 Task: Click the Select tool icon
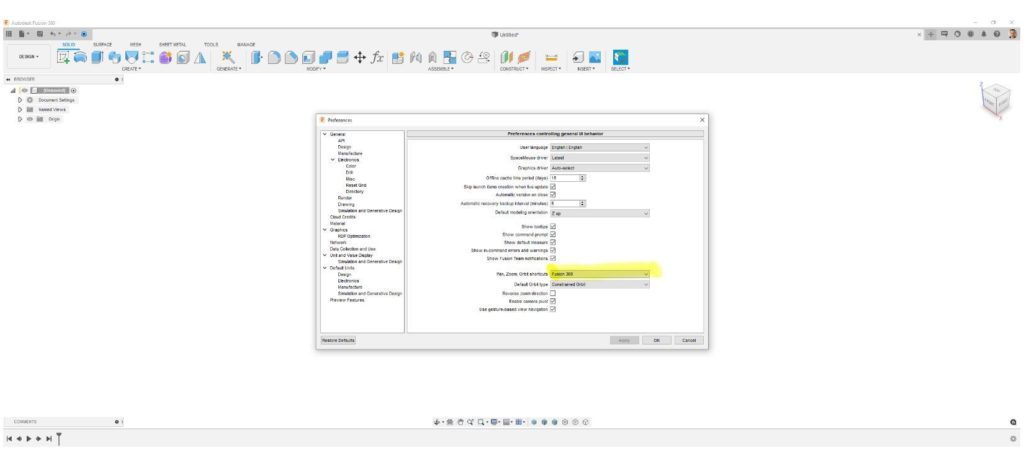coord(620,57)
